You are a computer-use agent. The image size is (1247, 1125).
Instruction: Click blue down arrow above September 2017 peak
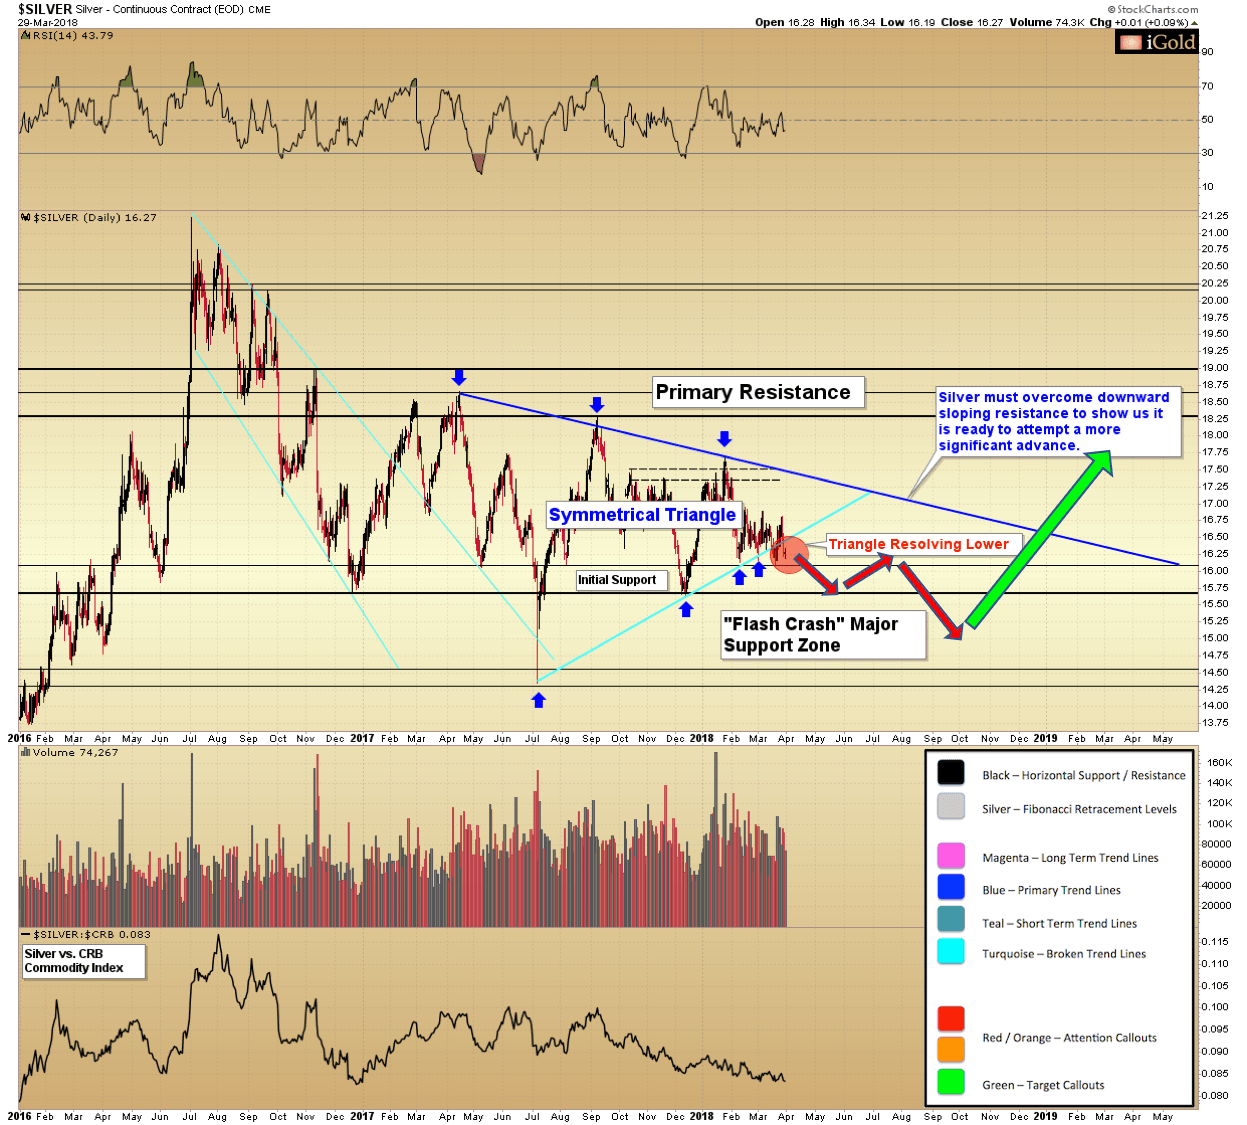[x=597, y=404]
